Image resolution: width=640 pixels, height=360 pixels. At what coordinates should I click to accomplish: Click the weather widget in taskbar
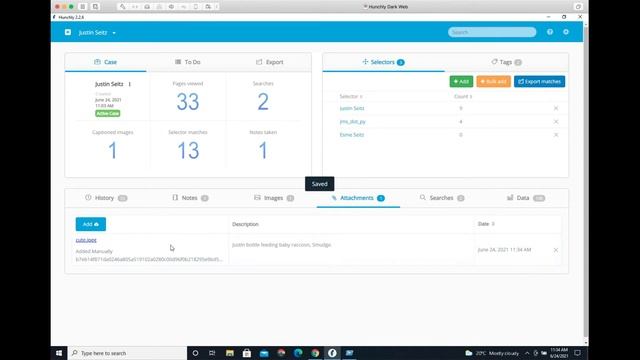coord(492,353)
